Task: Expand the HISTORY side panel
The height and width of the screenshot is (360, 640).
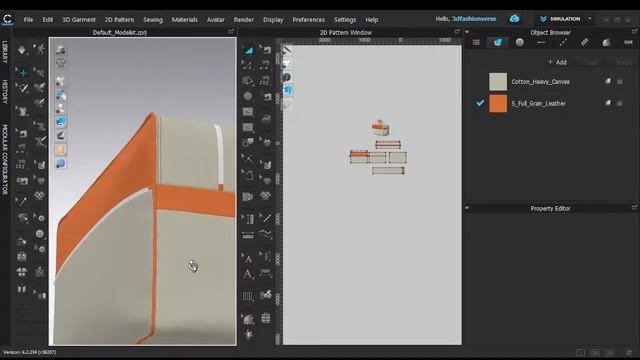Action: click(5, 92)
